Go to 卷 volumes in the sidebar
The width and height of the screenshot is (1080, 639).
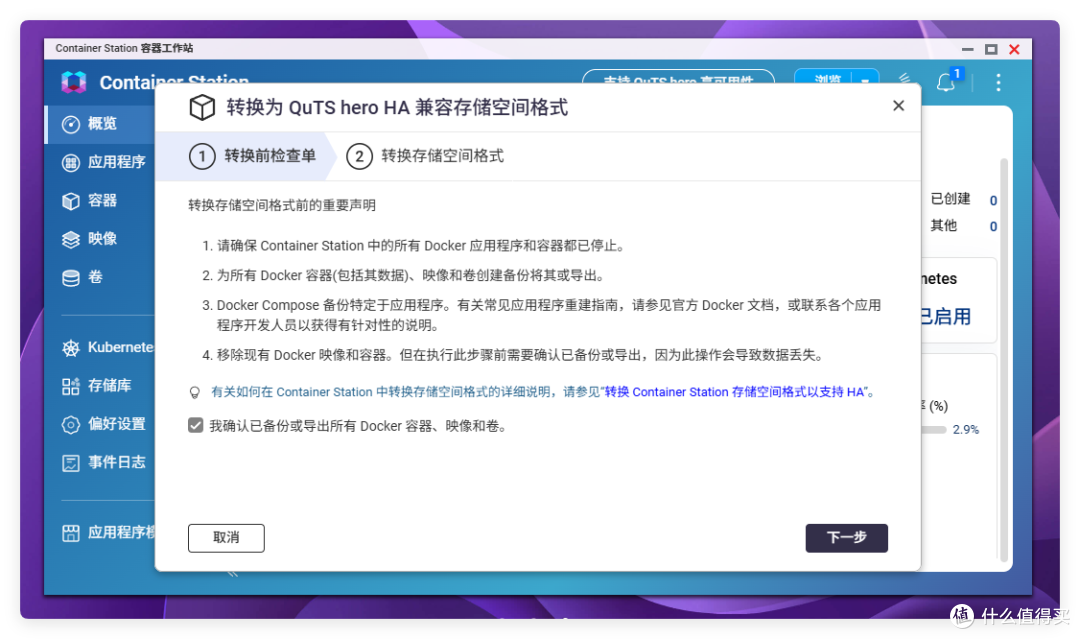(101, 277)
